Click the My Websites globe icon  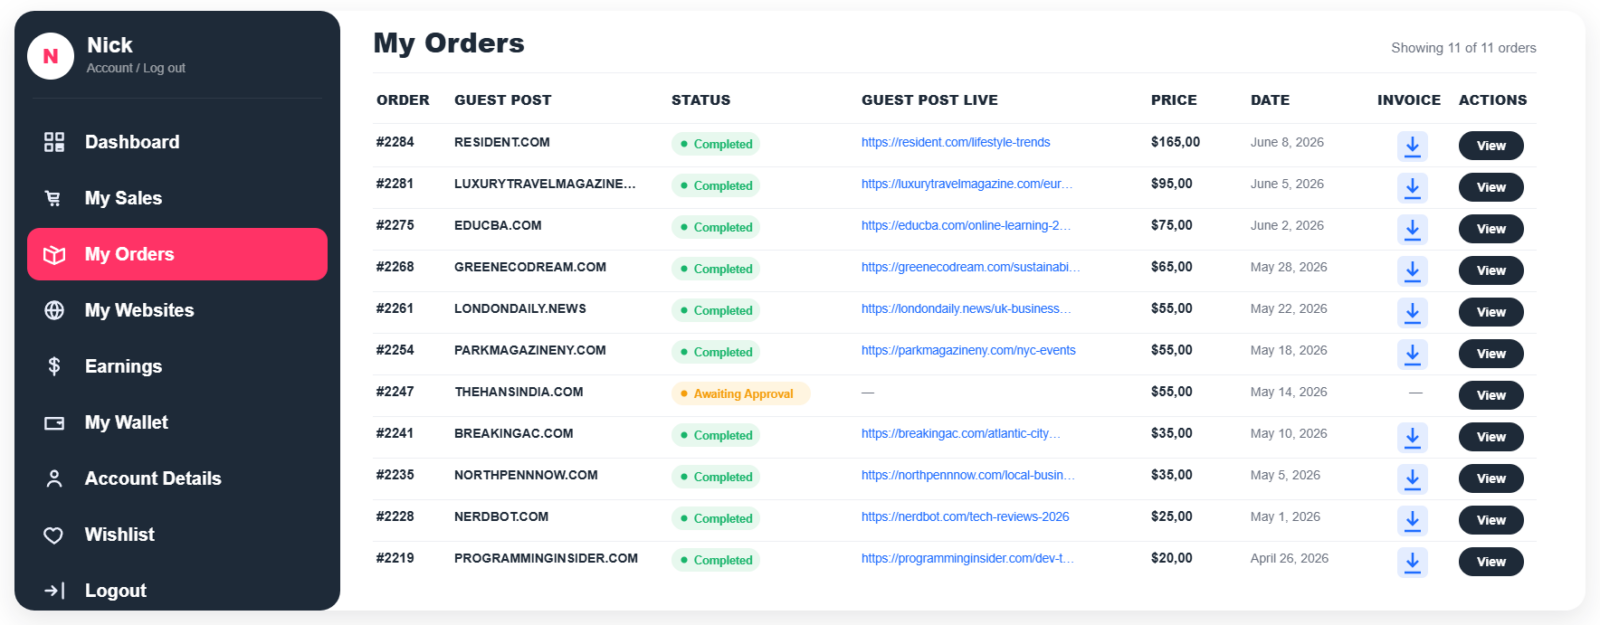54,310
